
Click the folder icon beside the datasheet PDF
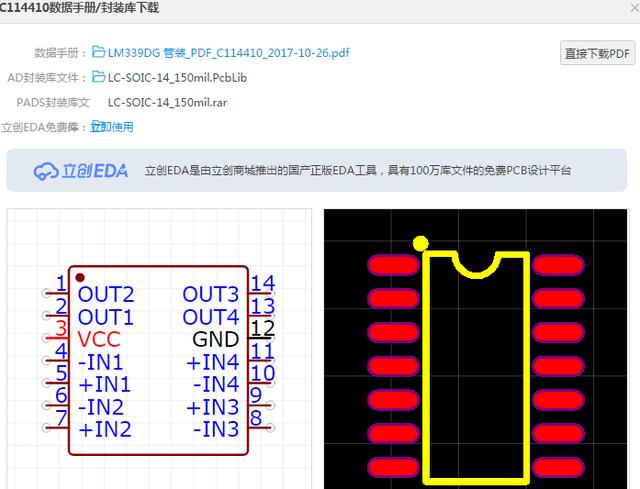98,52
